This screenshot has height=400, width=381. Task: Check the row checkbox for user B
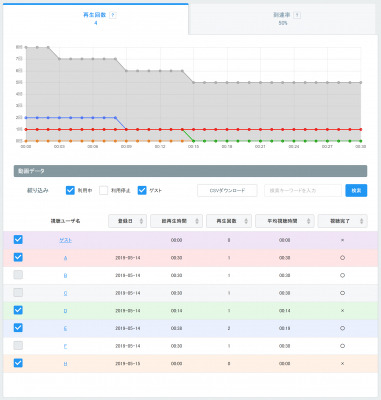[x=18, y=275]
